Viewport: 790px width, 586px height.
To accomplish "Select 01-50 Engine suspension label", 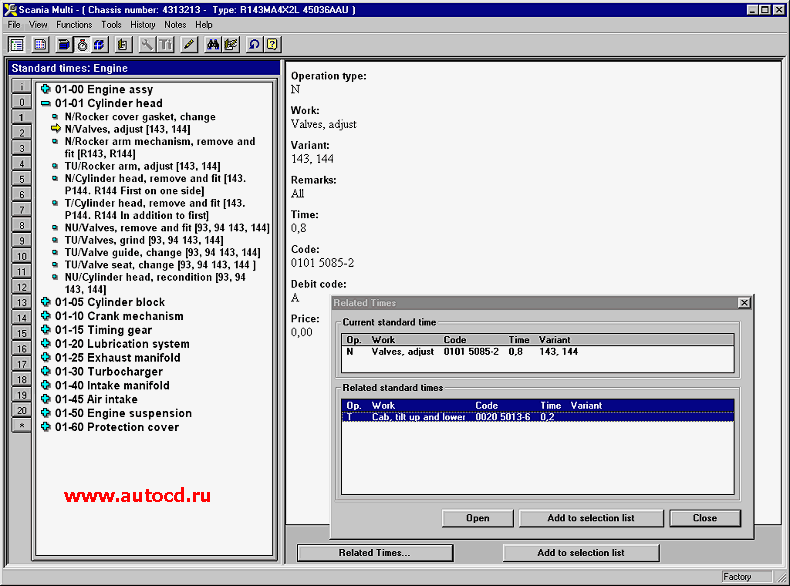I will point(123,413).
